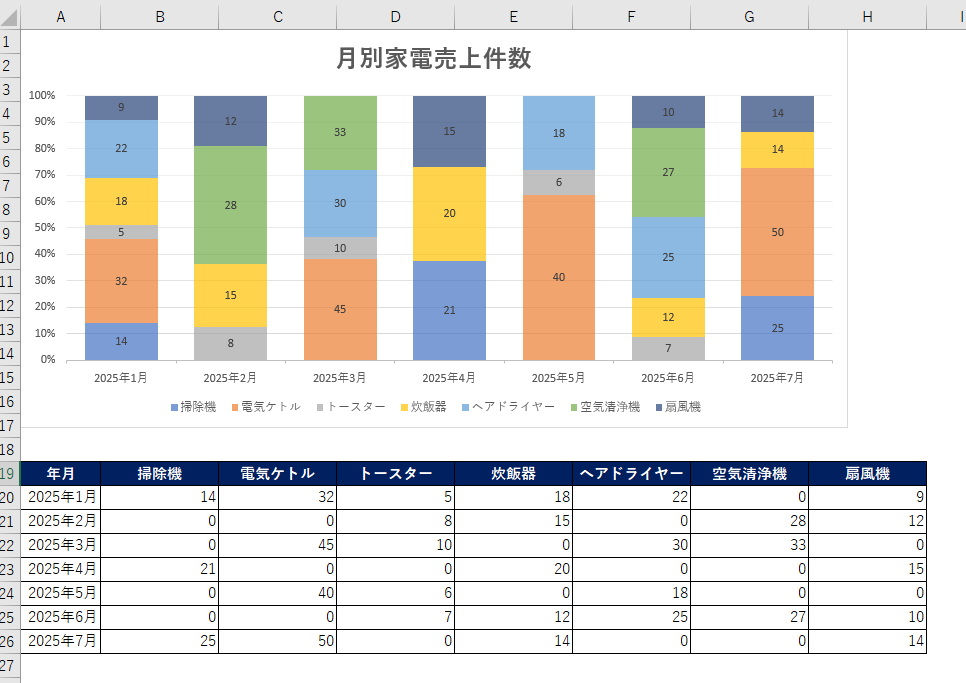Screen dimensions: 966x683
Task: Select the orange 50 segment in 2025年7月 bar
Action: coord(777,232)
